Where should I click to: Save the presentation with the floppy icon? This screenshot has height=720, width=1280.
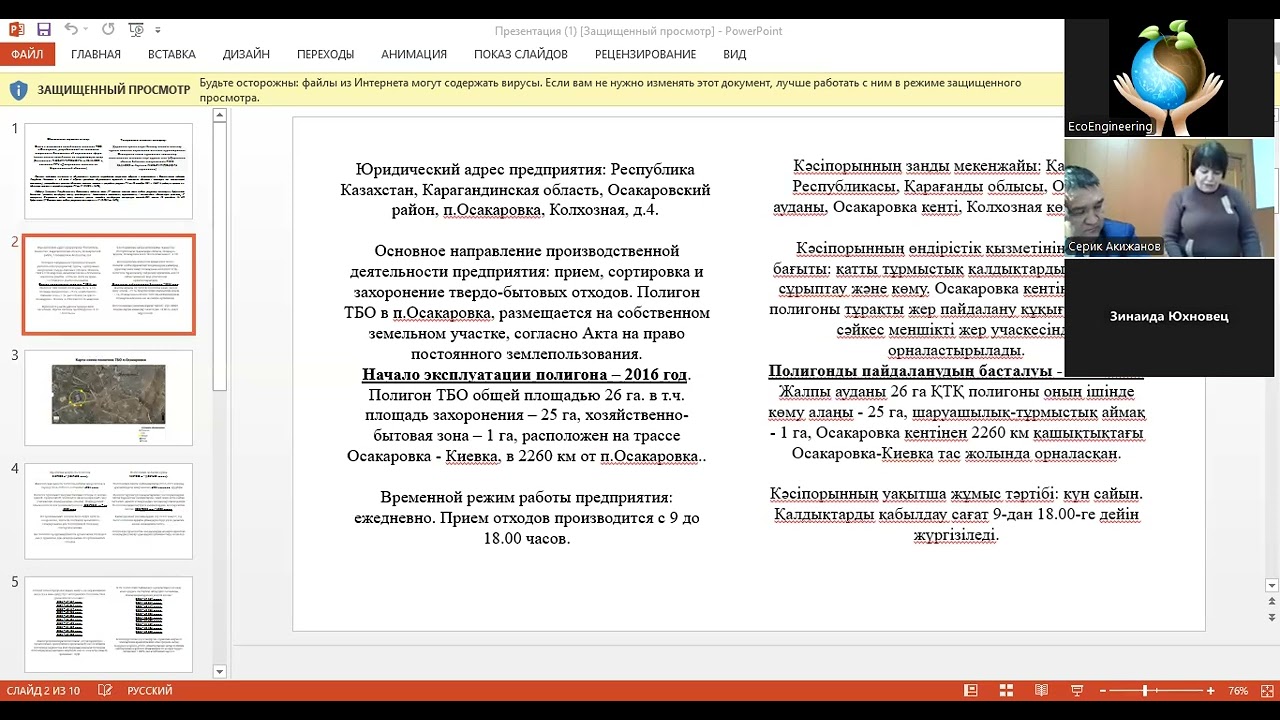point(43,30)
